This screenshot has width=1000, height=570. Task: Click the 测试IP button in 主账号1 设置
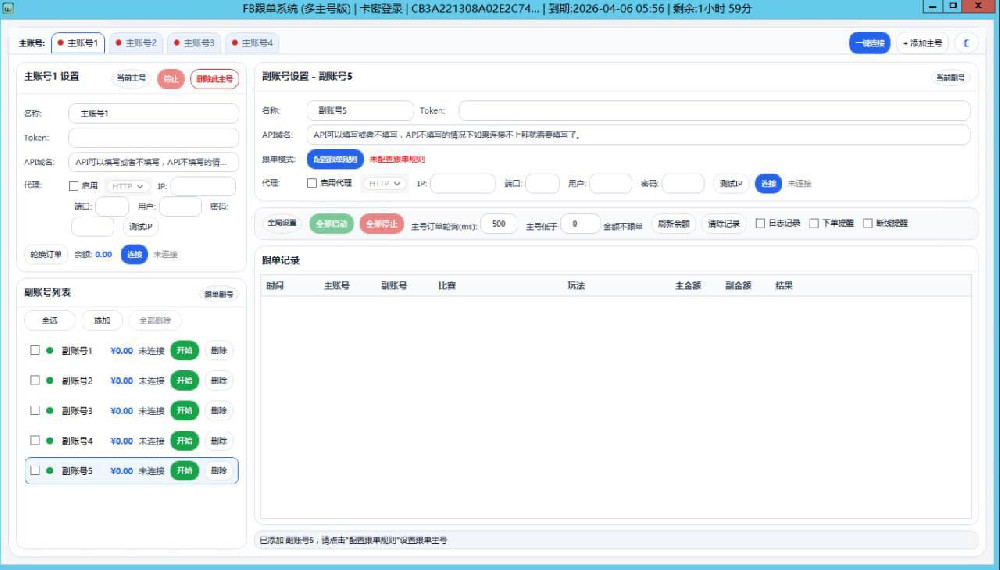[141, 226]
